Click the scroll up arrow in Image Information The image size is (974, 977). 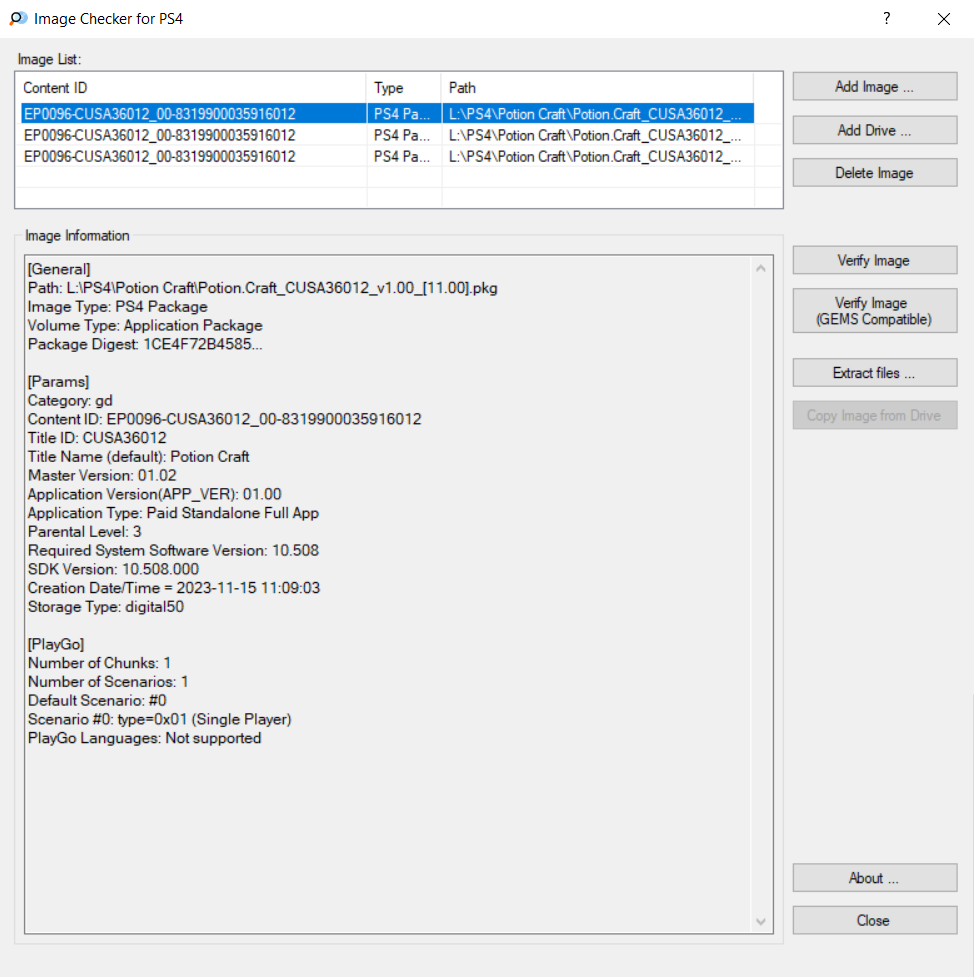tap(762, 269)
